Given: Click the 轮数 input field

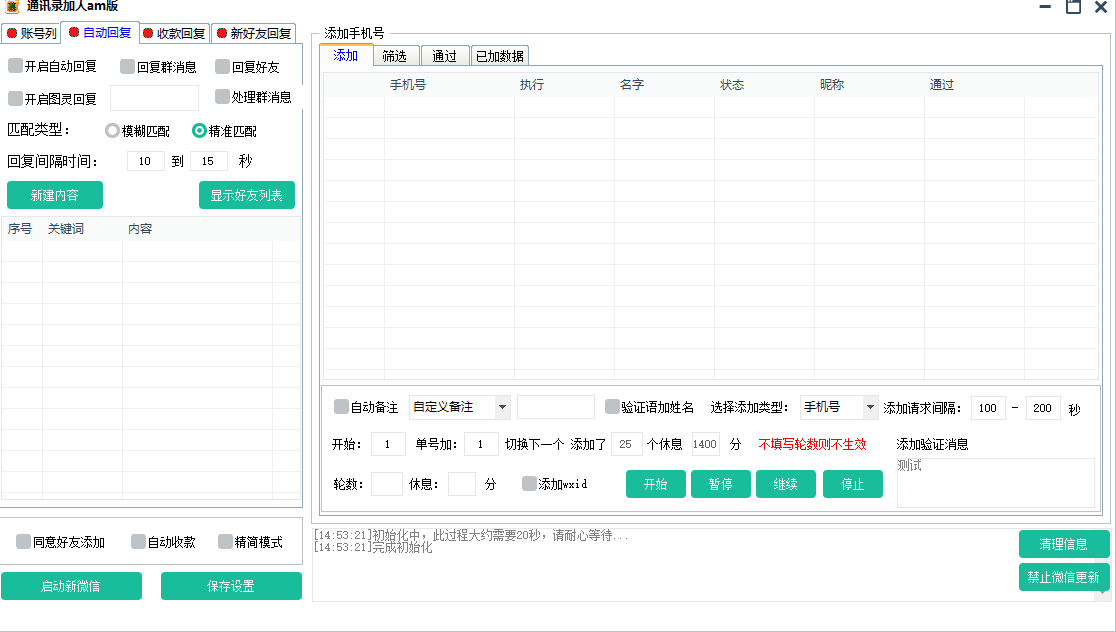Looking at the screenshot, I should pos(386,483).
